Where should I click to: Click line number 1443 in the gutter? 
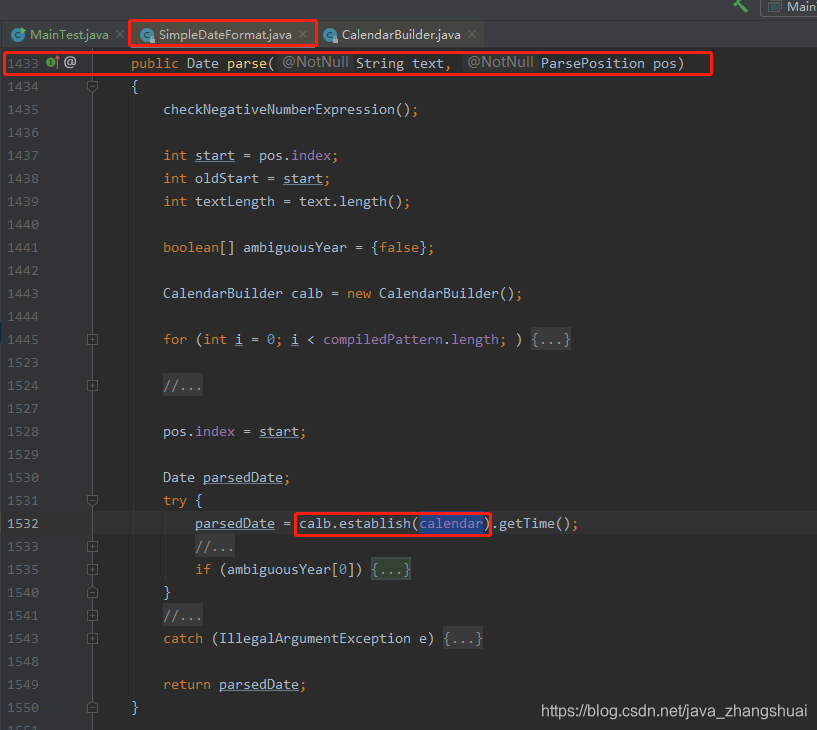pyautogui.click(x=23, y=293)
